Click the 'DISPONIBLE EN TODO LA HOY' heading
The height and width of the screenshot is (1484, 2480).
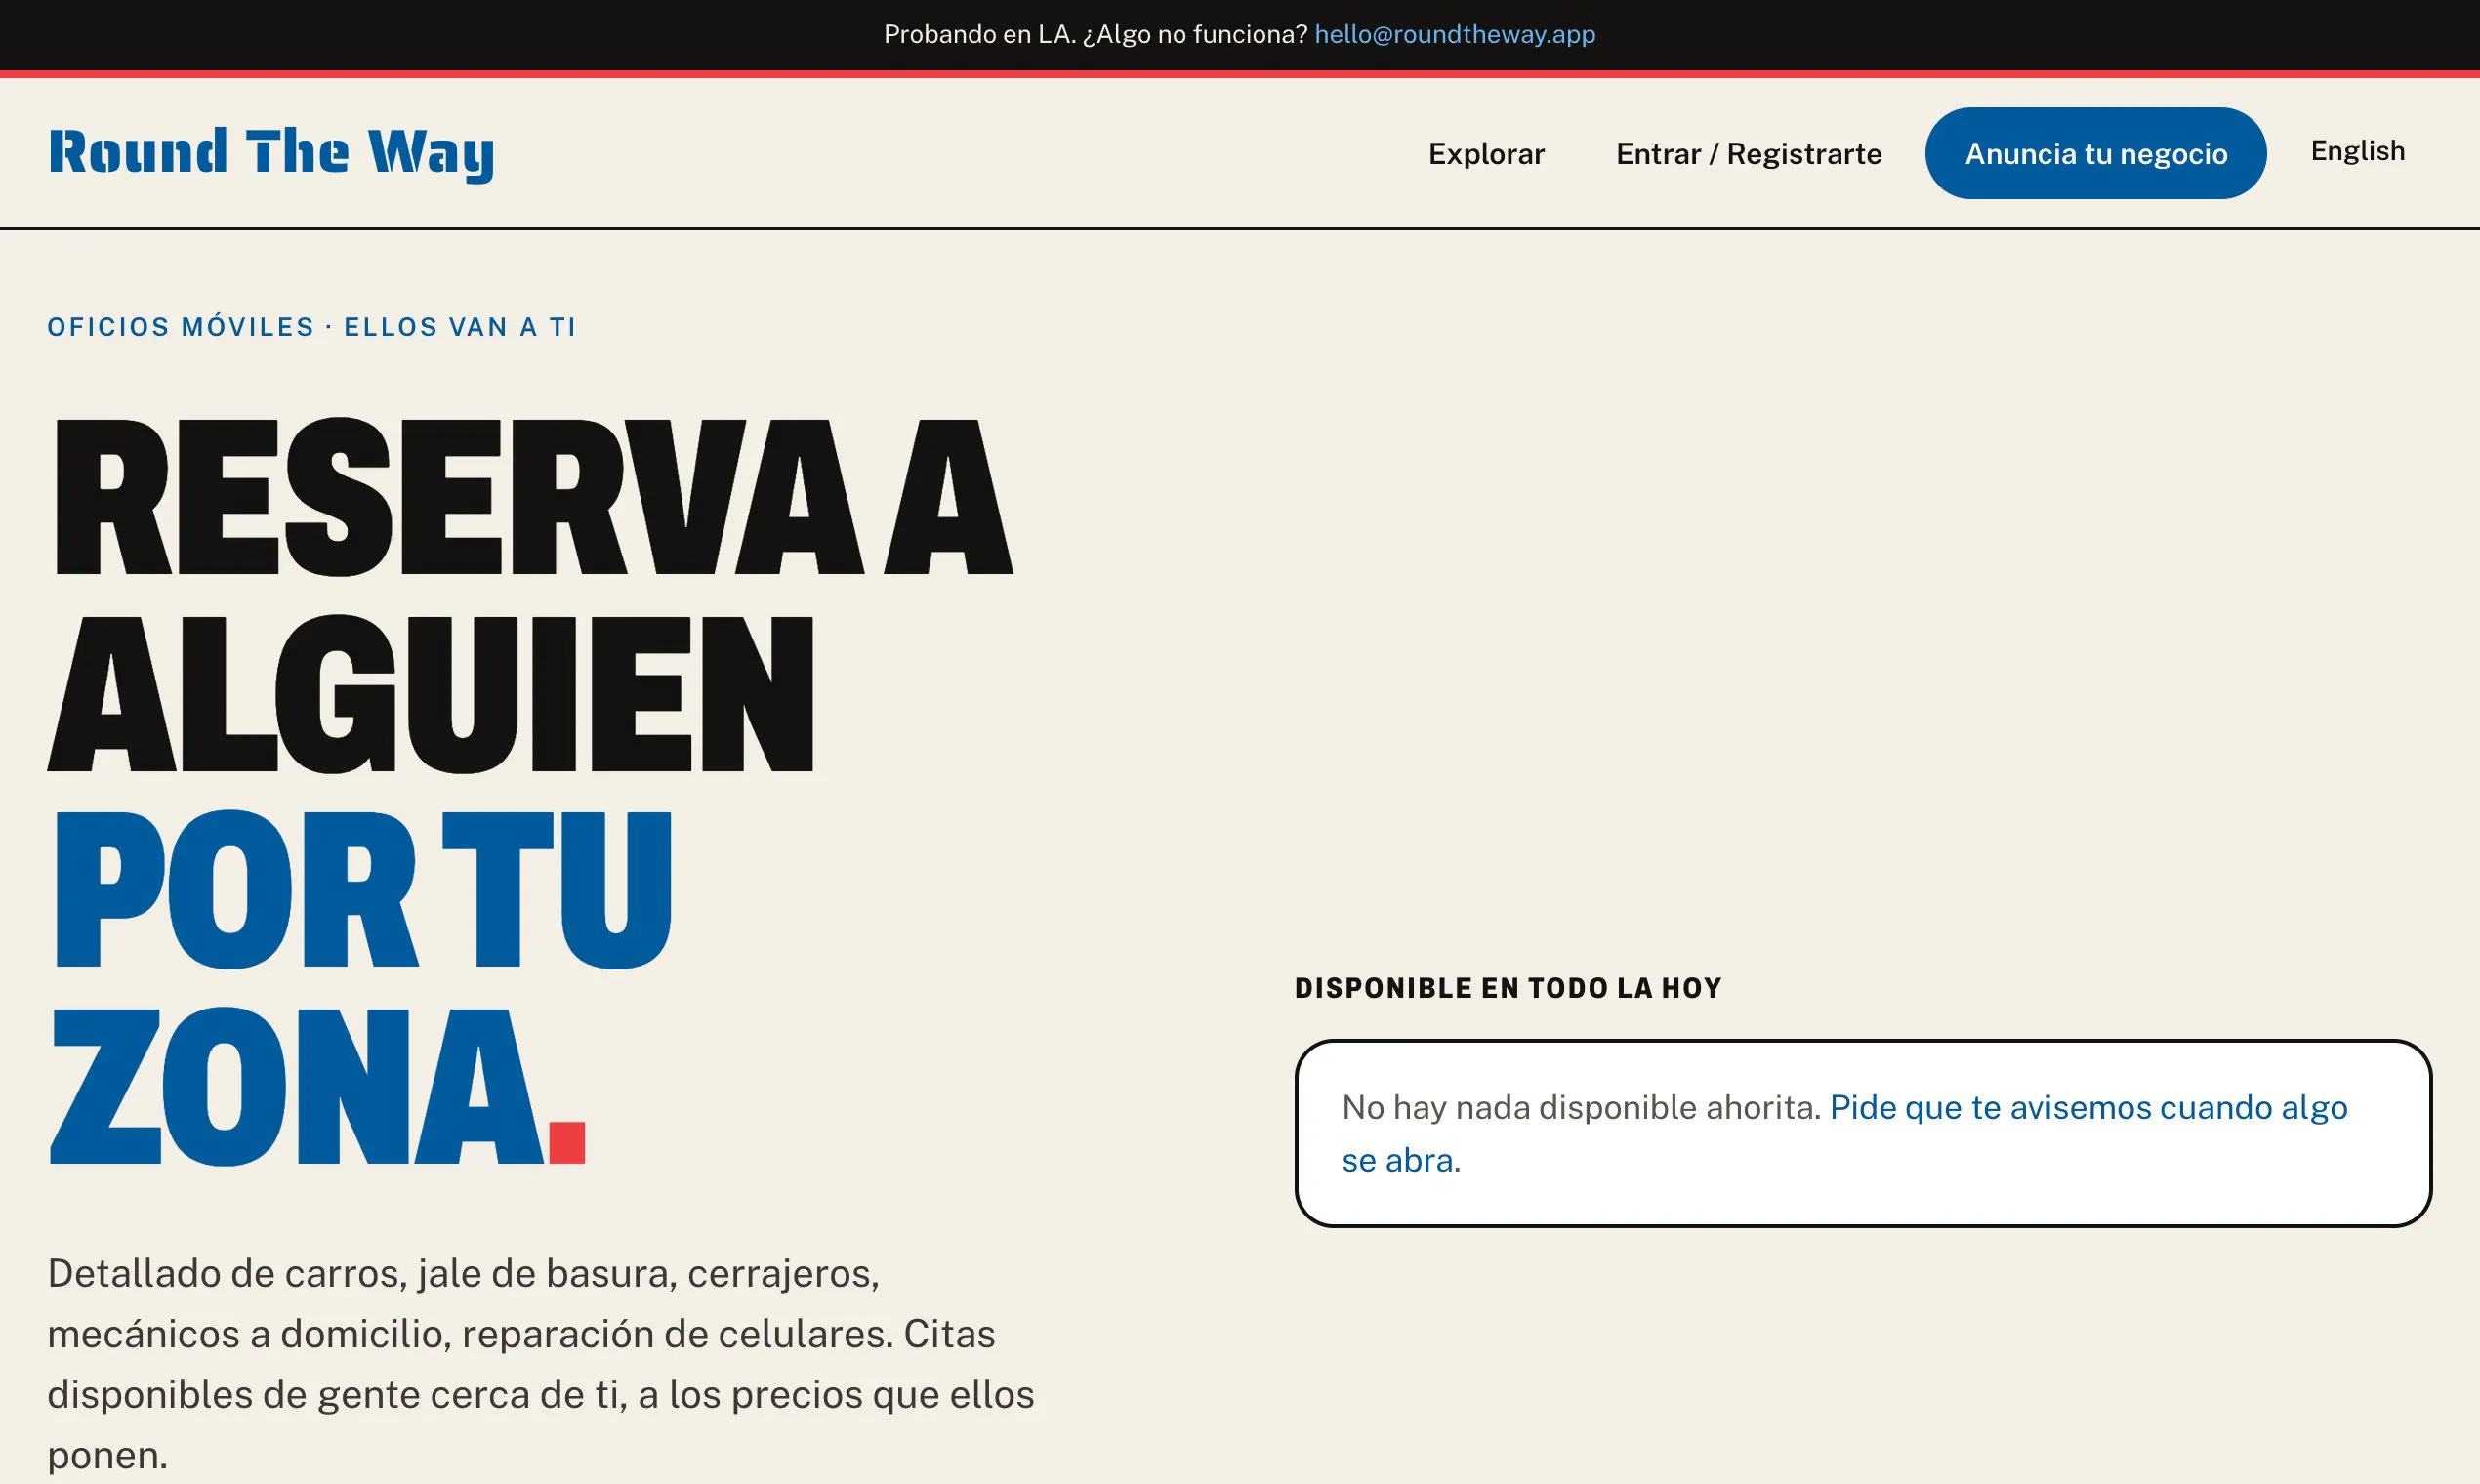pyautogui.click(x=1508, y=988)
